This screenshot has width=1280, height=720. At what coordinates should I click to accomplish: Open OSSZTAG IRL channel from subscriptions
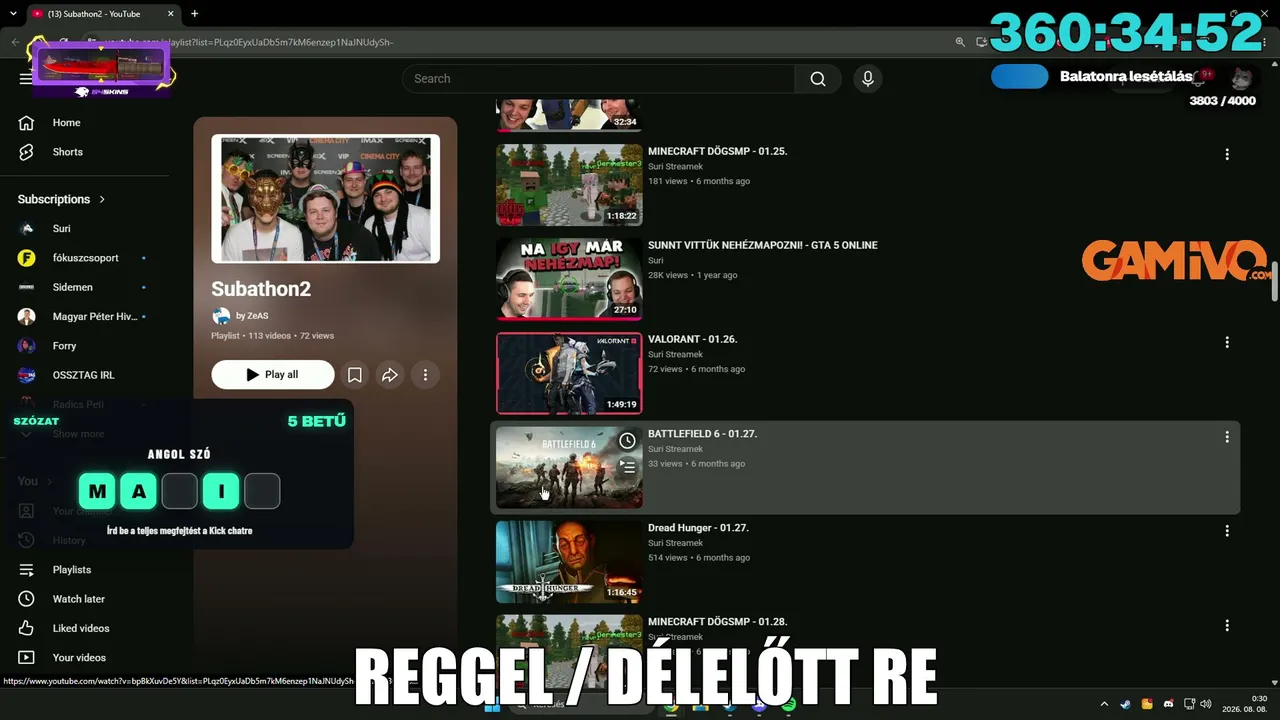coord(85,375)
